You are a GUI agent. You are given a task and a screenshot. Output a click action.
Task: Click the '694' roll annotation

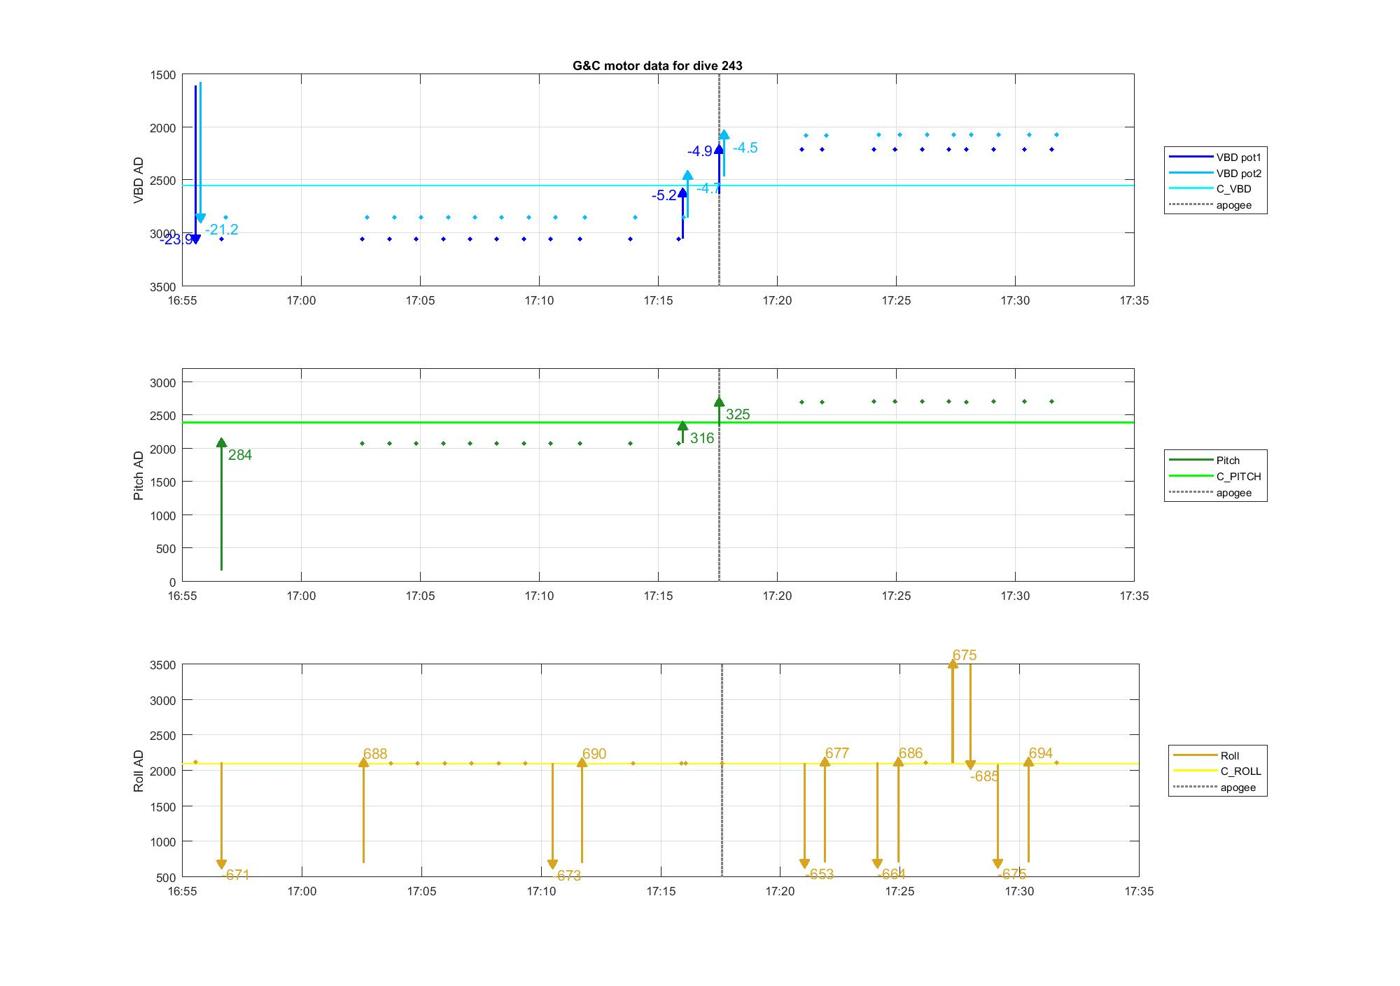pos(1040,753)
